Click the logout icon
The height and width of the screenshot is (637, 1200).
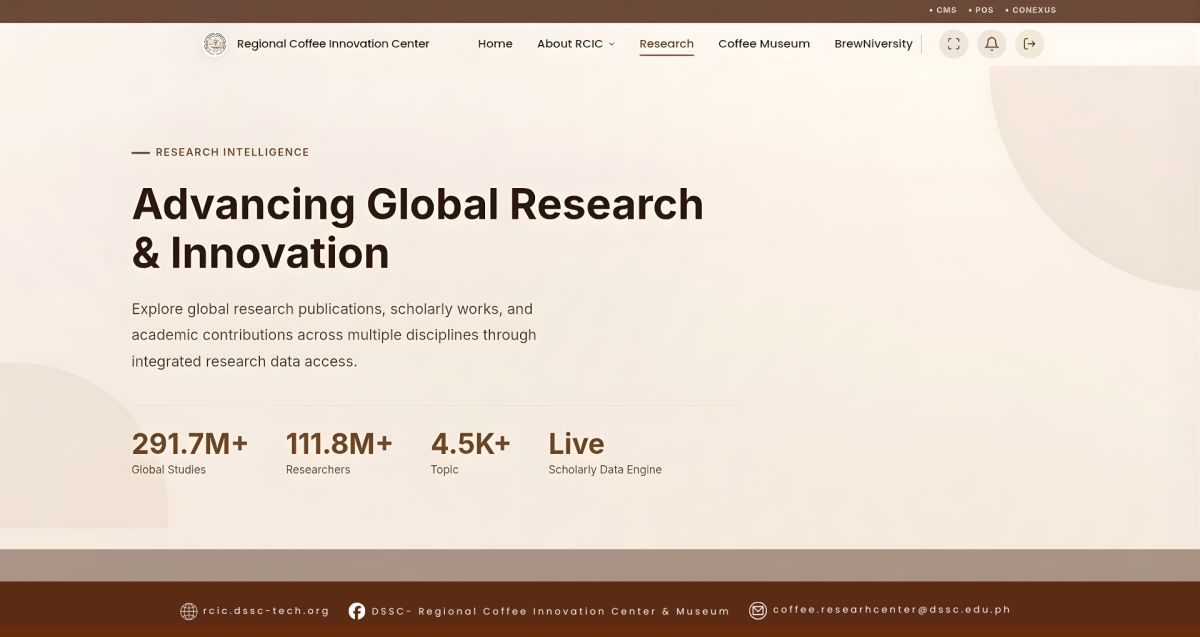pyautogui.click(x=1030, y=44)
